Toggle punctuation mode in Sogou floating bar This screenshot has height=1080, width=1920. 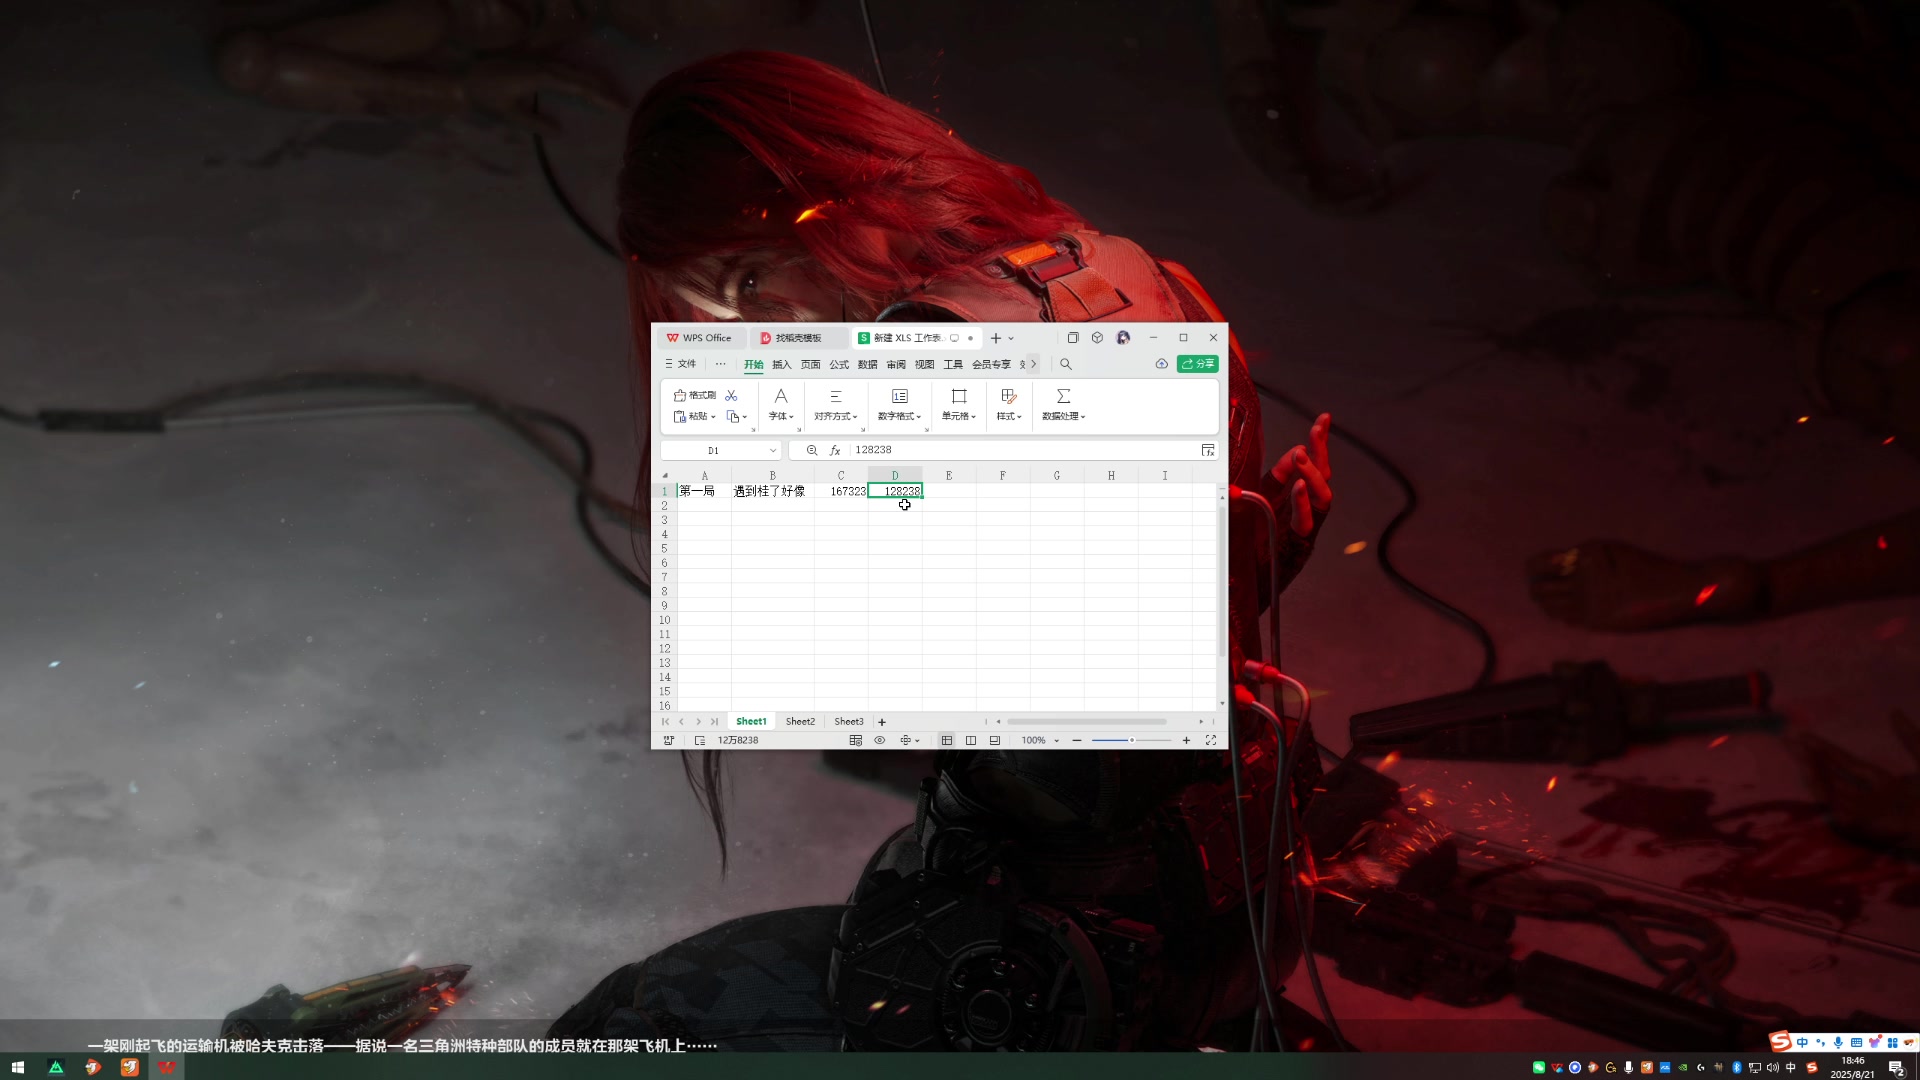point(1820,1042)
